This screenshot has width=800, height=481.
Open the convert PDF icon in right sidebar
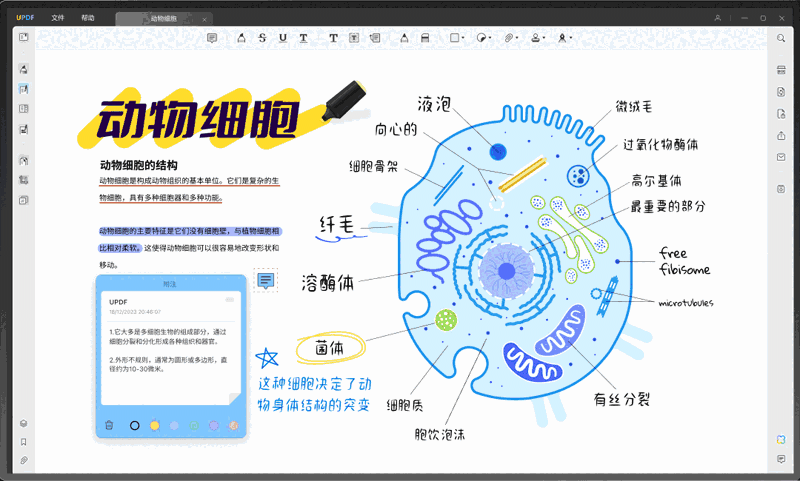(781, 92)
